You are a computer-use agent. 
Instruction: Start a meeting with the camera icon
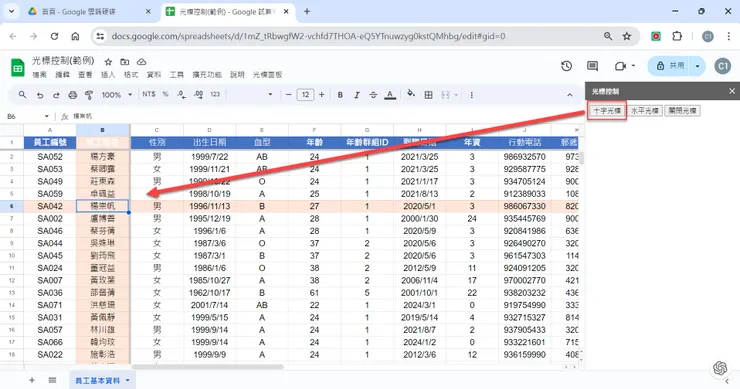pos(620,66)
